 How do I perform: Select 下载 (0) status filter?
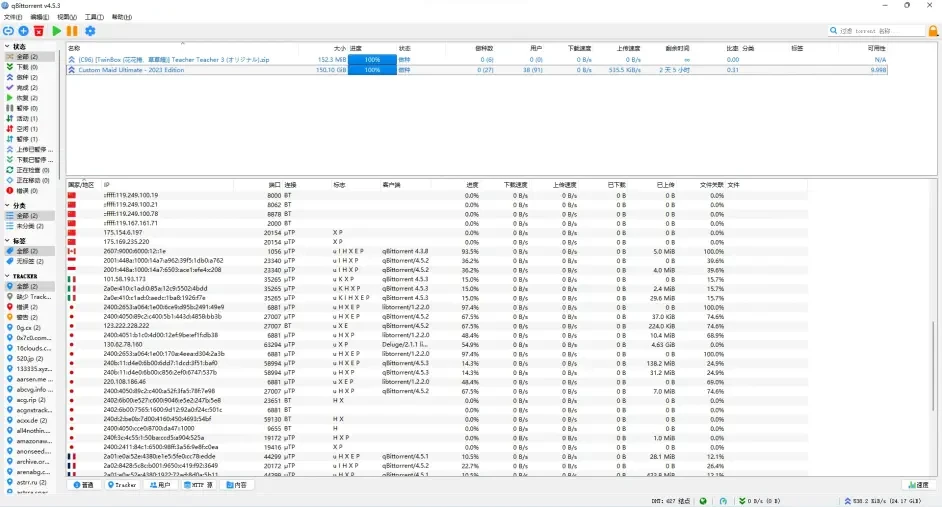[x=29, y=67]
